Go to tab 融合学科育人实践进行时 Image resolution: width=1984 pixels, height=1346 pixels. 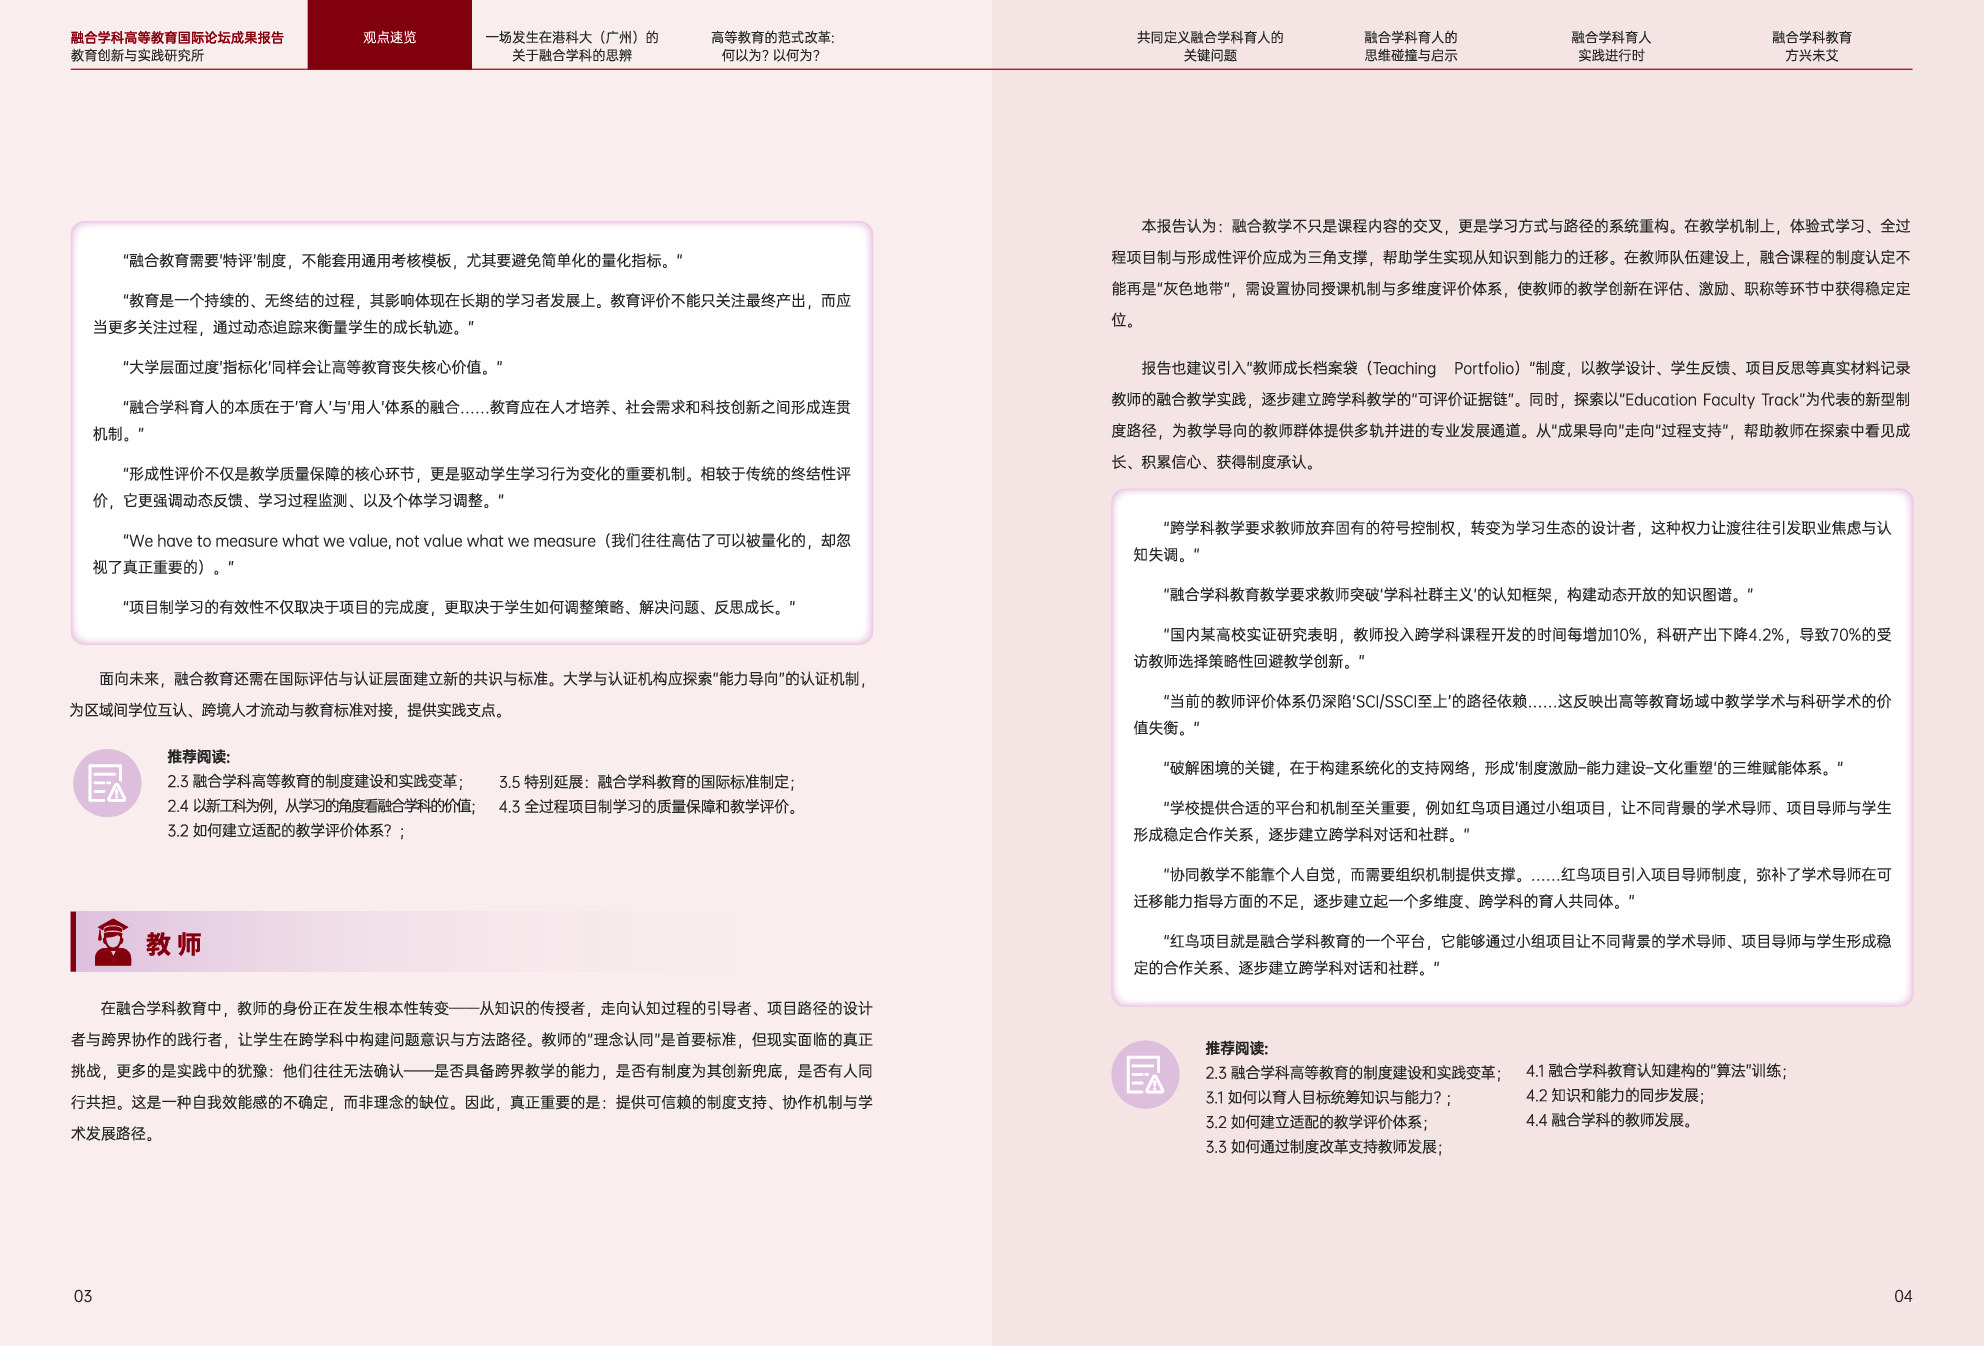(1611, 46)
